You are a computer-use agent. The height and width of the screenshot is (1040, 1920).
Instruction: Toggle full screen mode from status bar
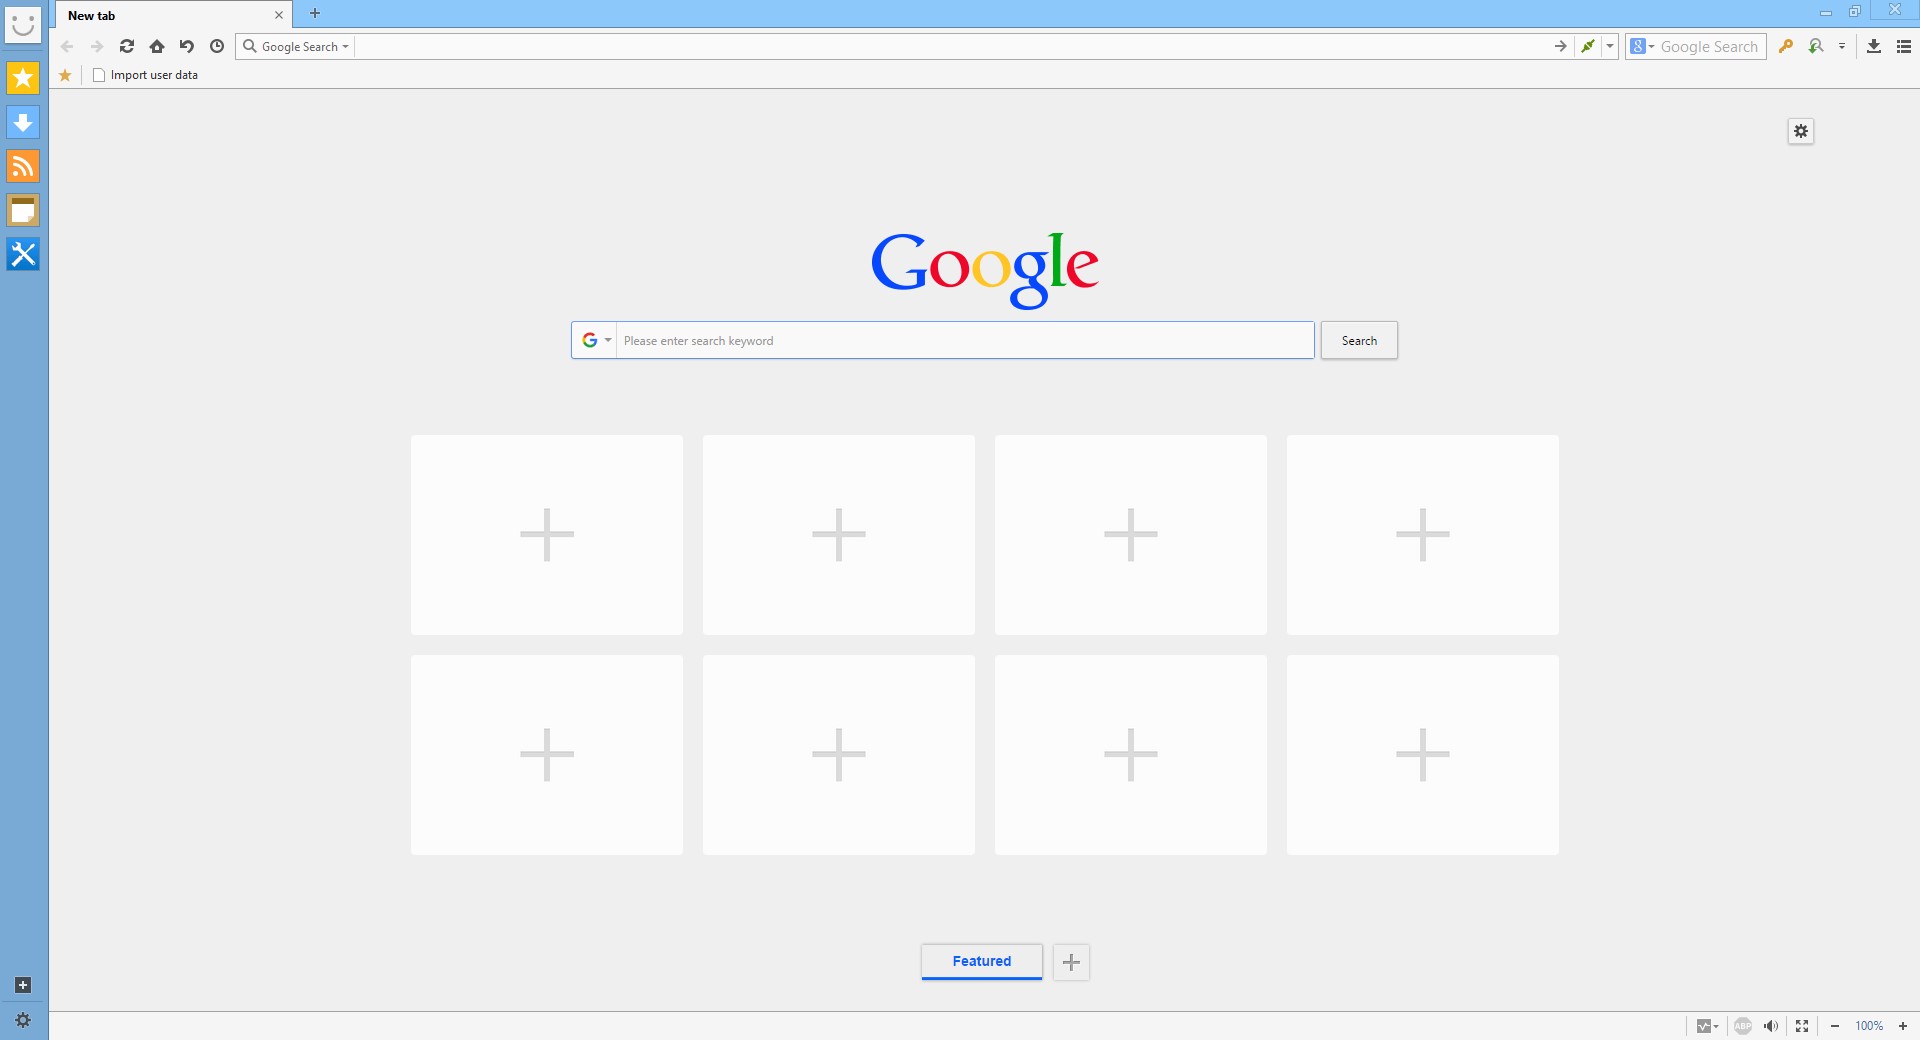pyautogui.click(x=1802, y=1026)
